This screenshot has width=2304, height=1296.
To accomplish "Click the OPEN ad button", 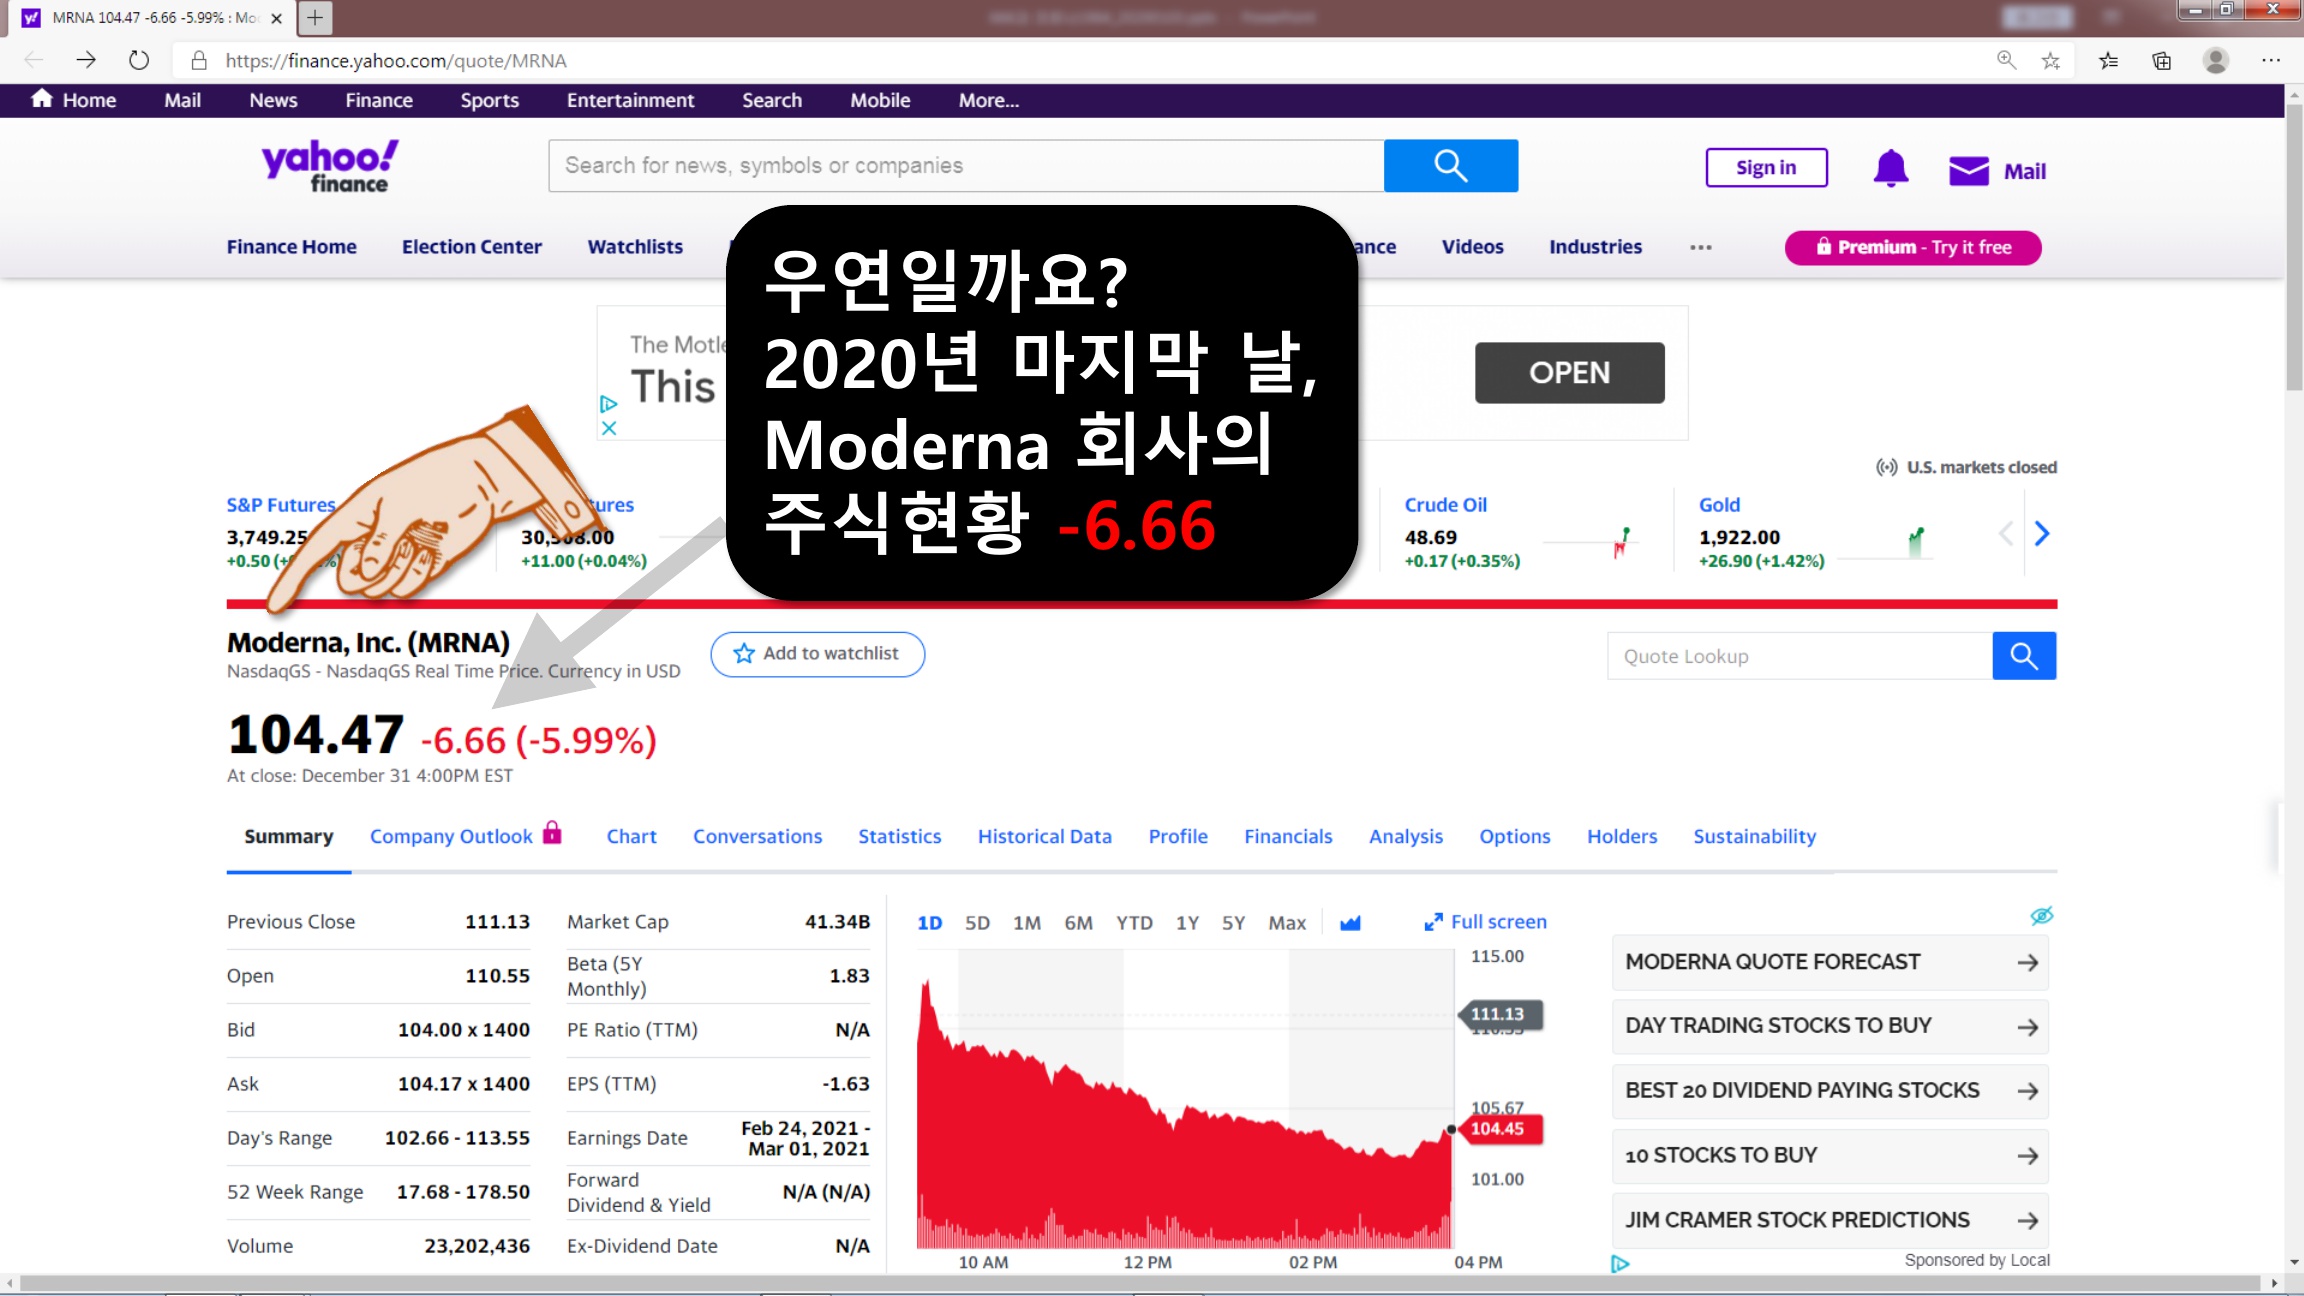I will 1569,373.
